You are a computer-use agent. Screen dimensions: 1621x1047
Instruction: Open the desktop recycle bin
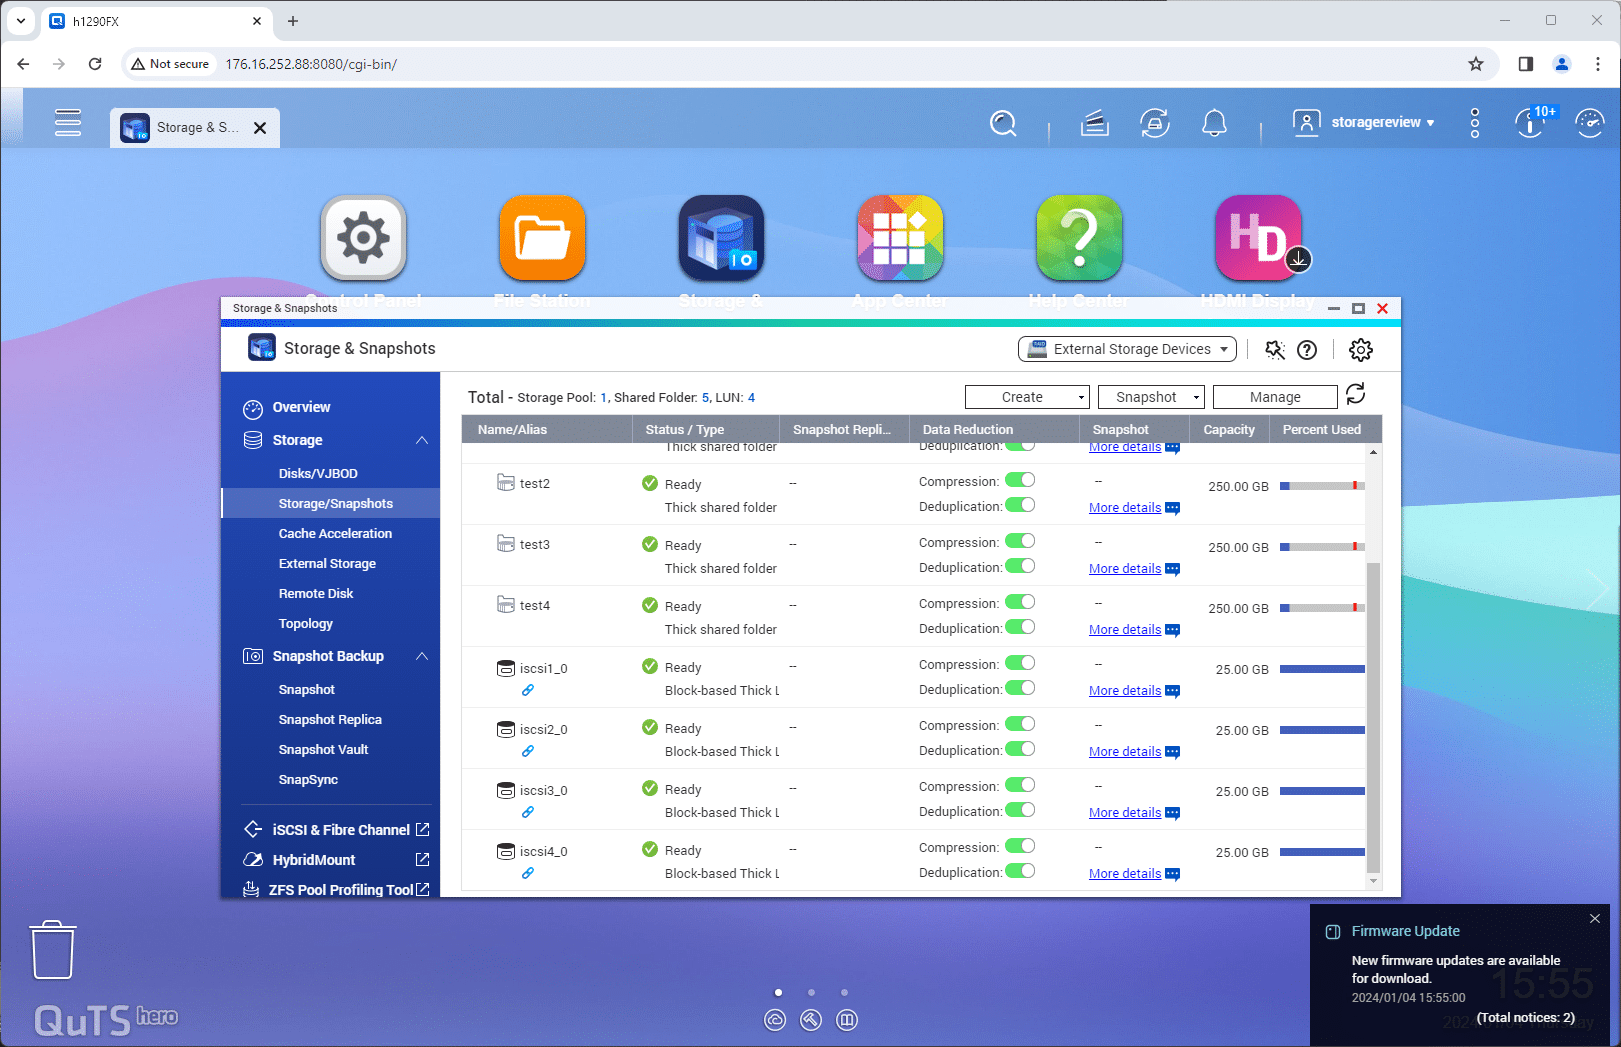point(53,950)
